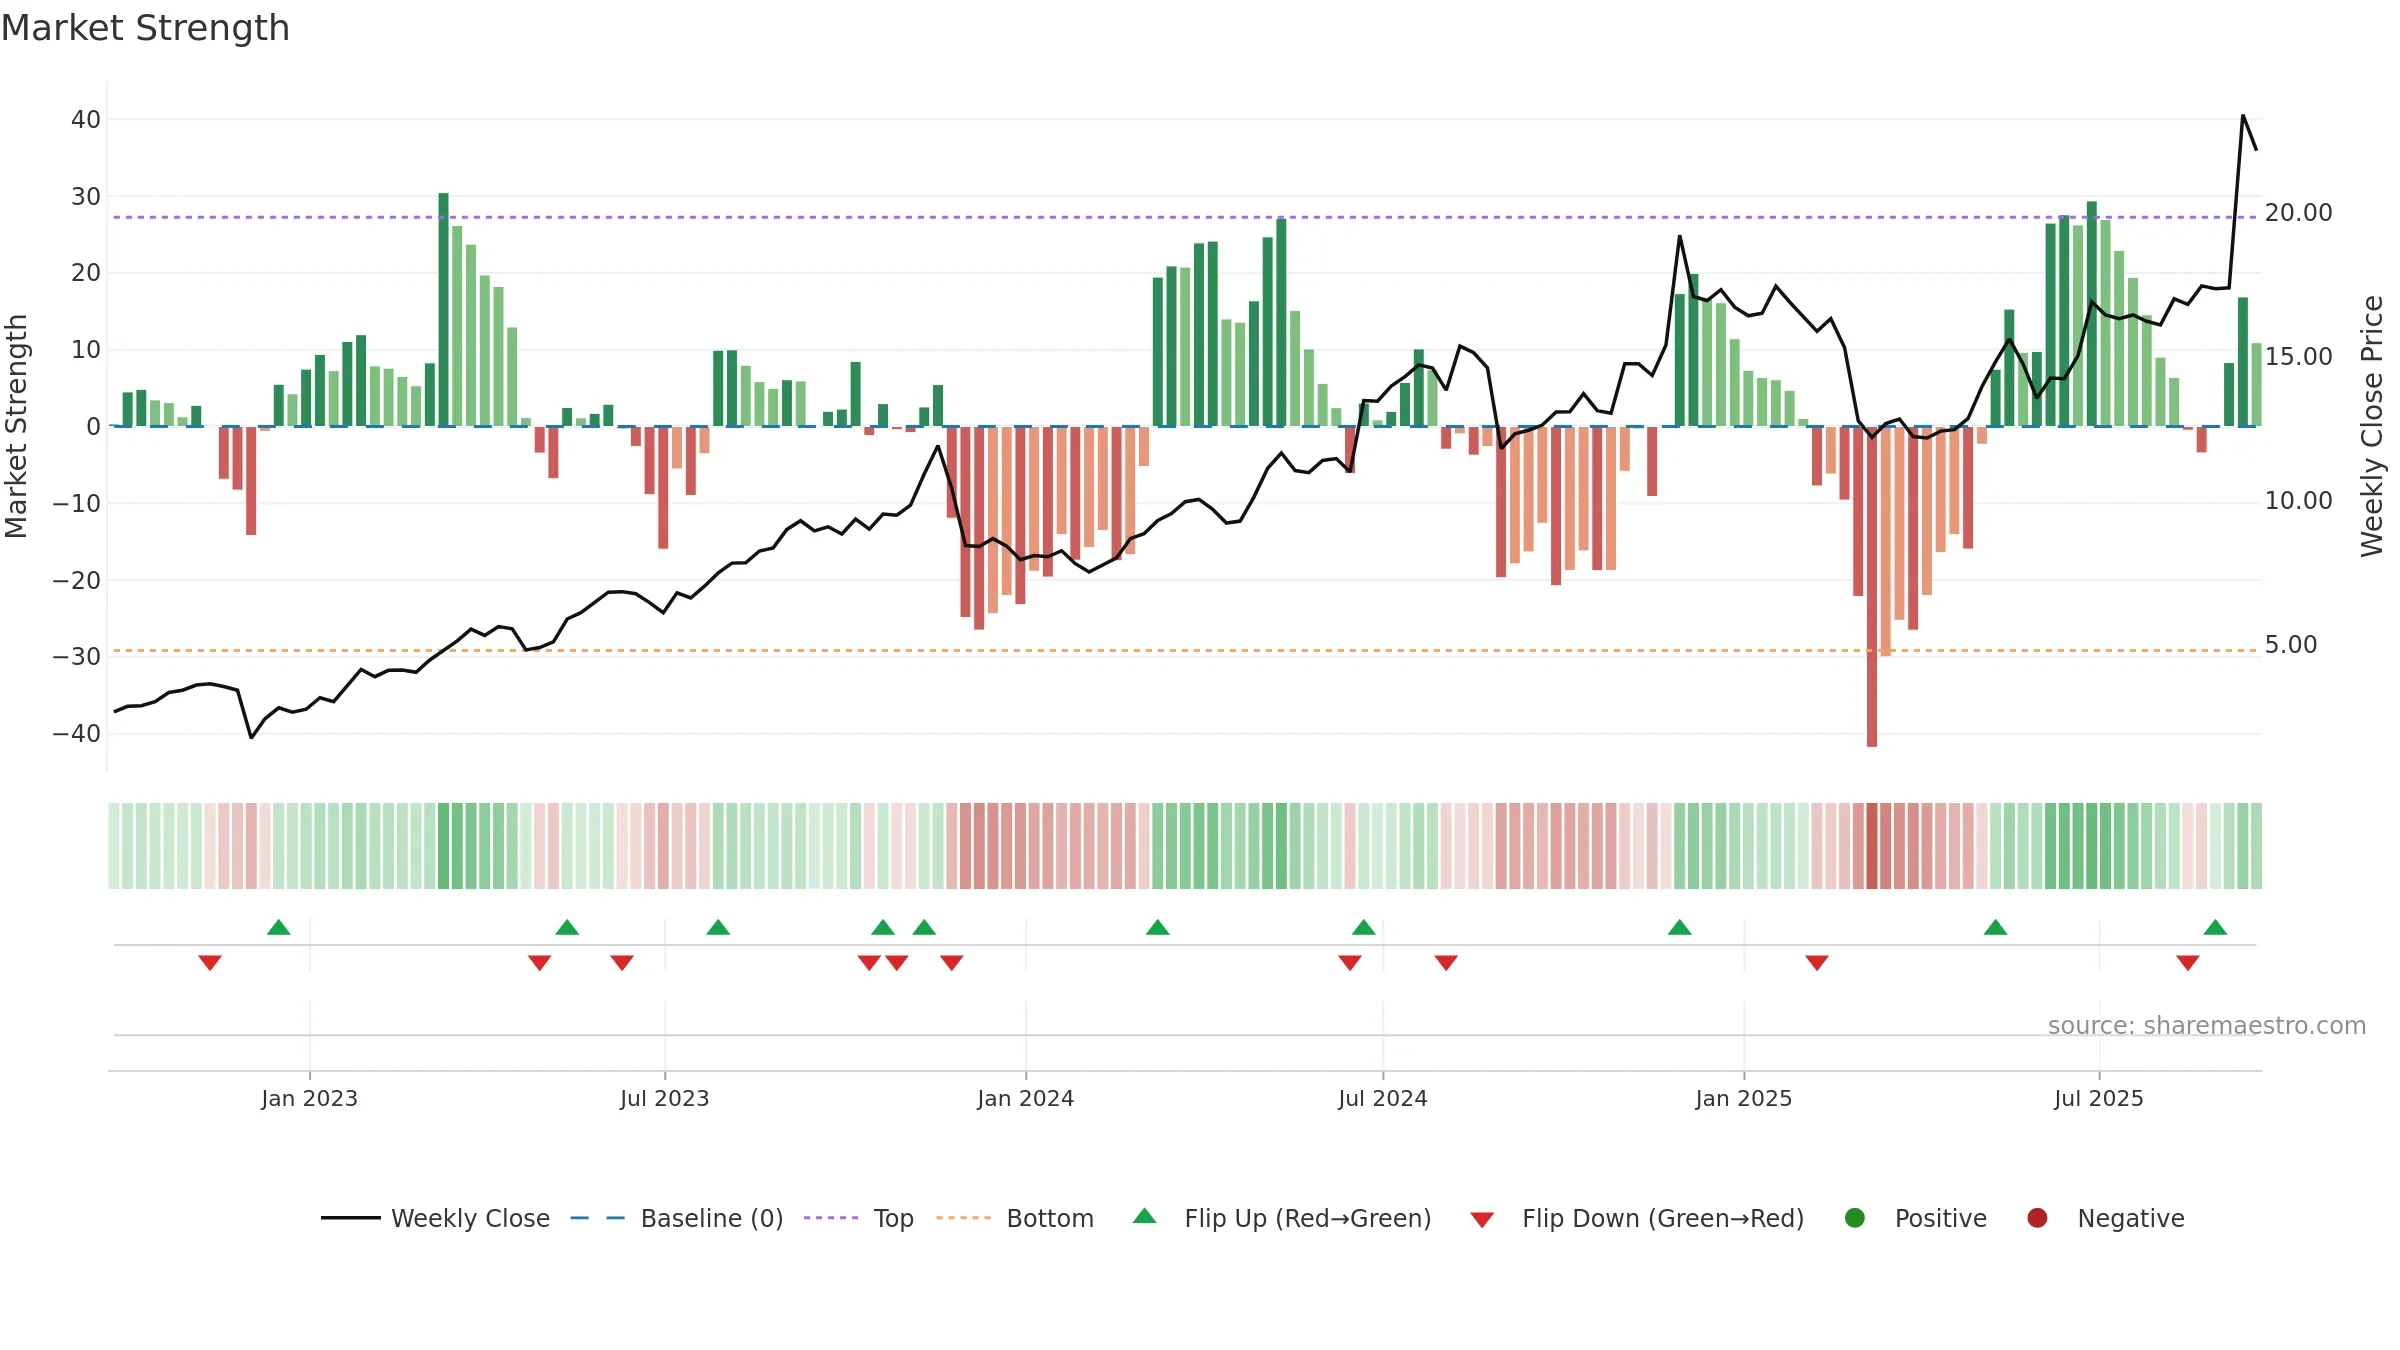Click the Jan 2023 x-axis label
The height and width of the screenshot is (1350, 2400).
(310, 1098)
